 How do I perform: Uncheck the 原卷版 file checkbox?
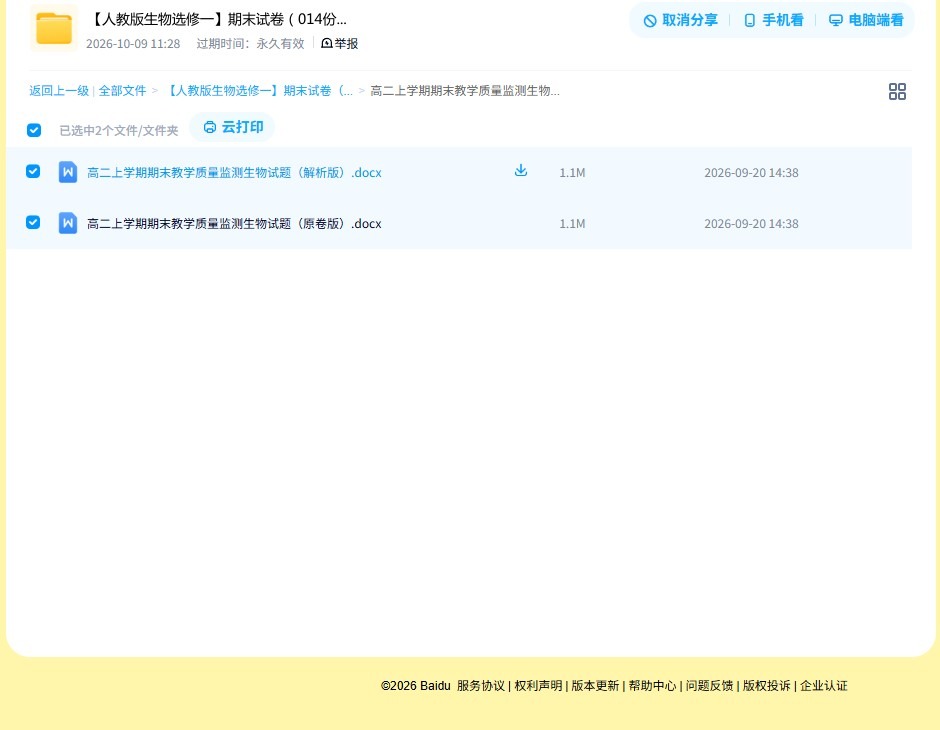[33, 222]
